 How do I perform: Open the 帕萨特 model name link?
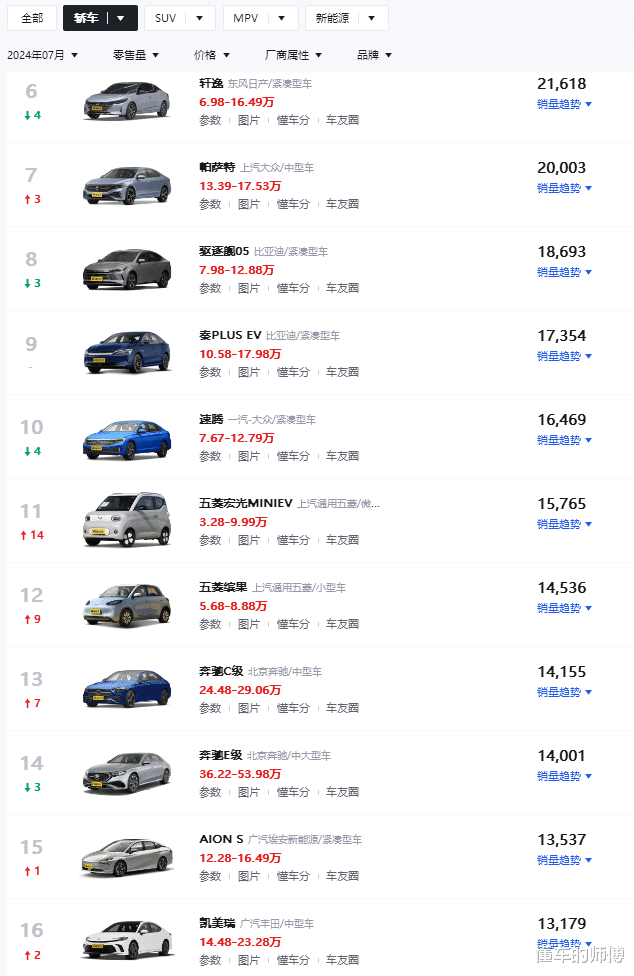[x=217, y=167]
